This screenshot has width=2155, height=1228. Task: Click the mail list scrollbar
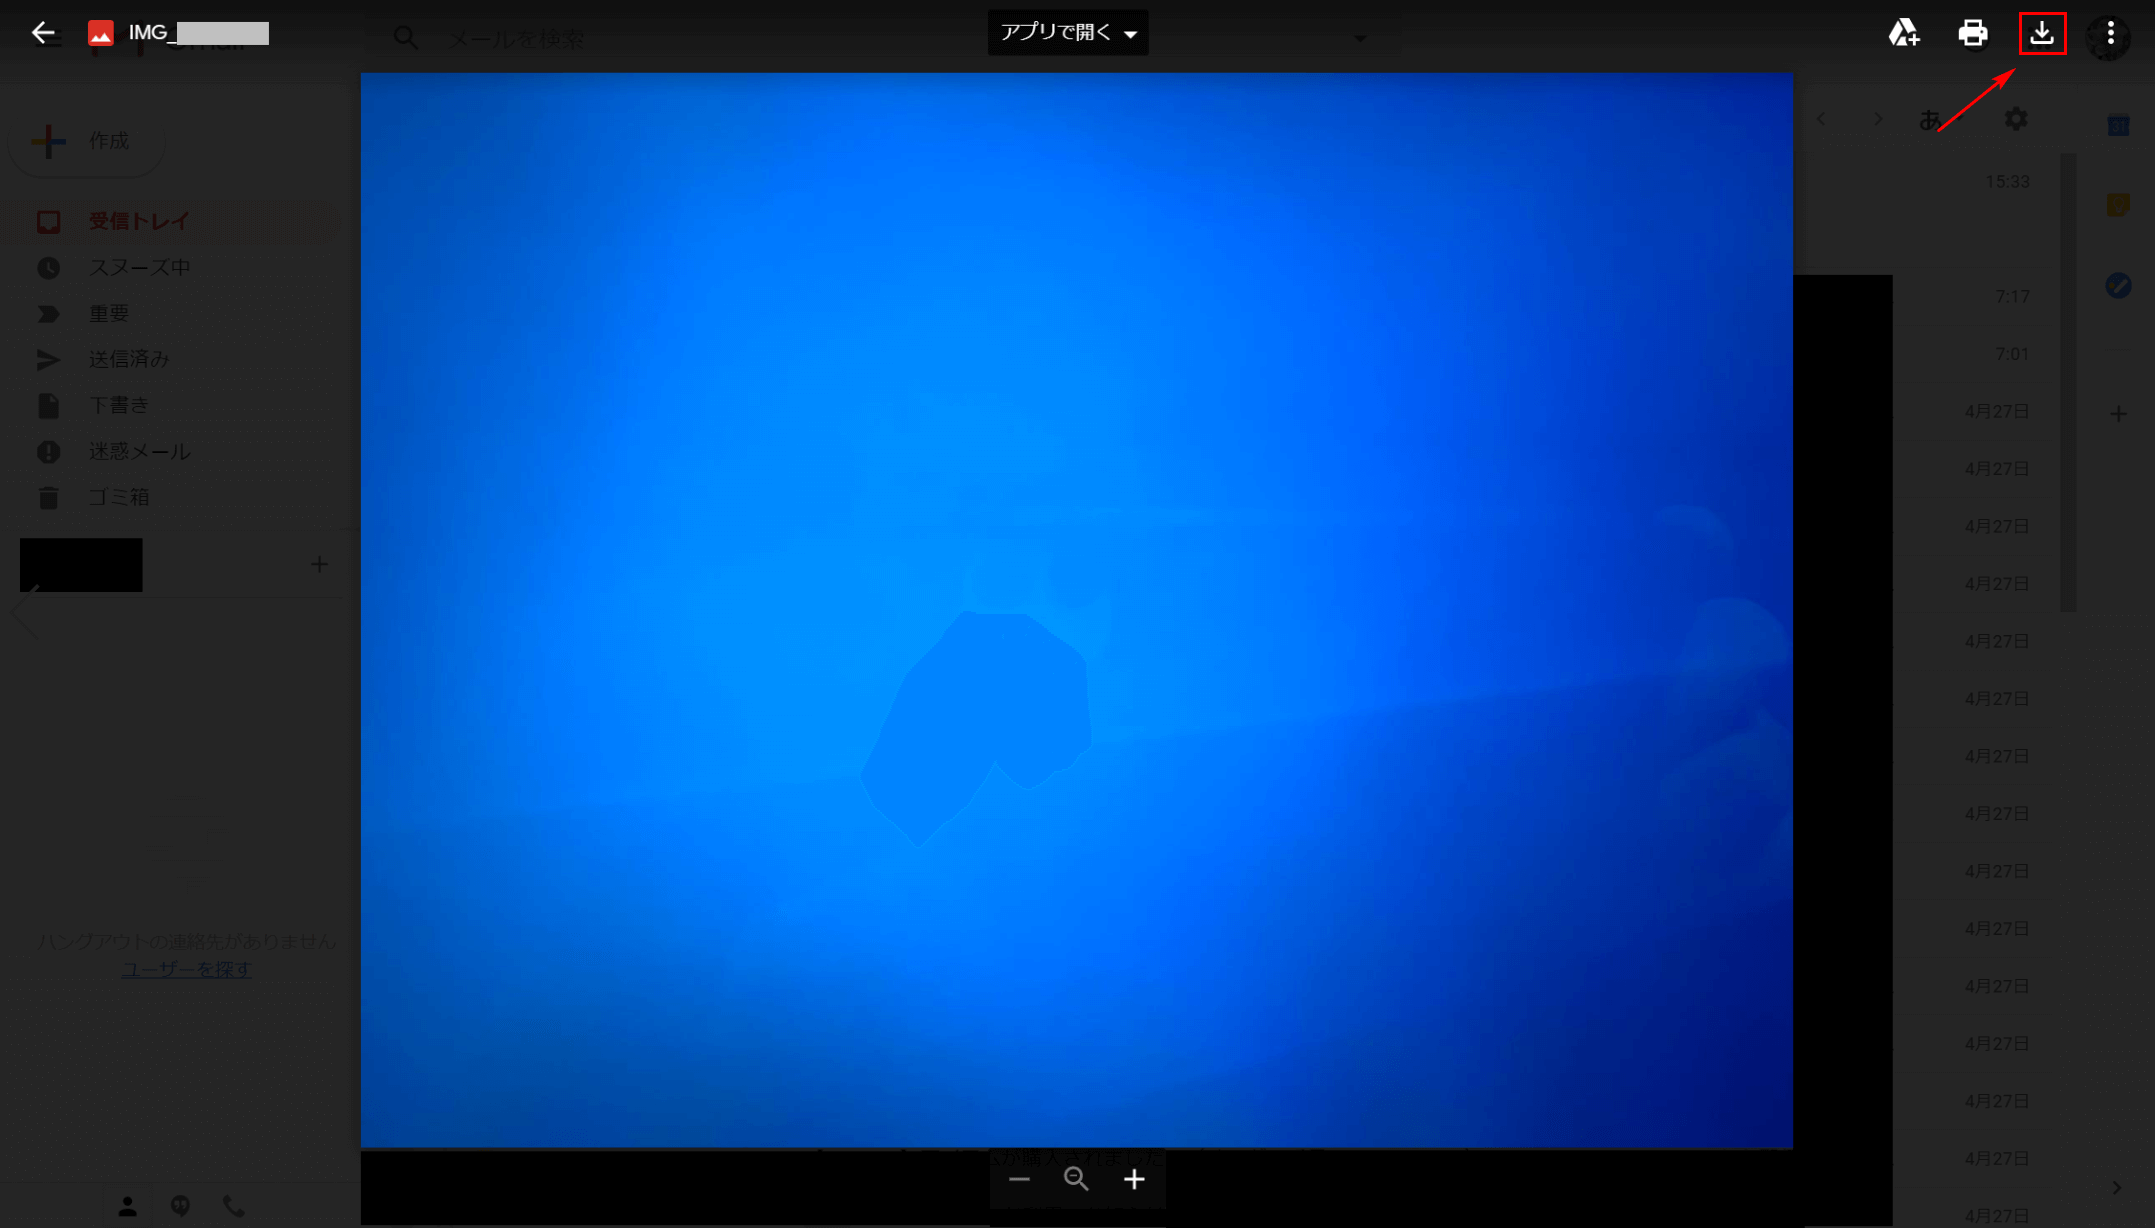pos(2068,382)
